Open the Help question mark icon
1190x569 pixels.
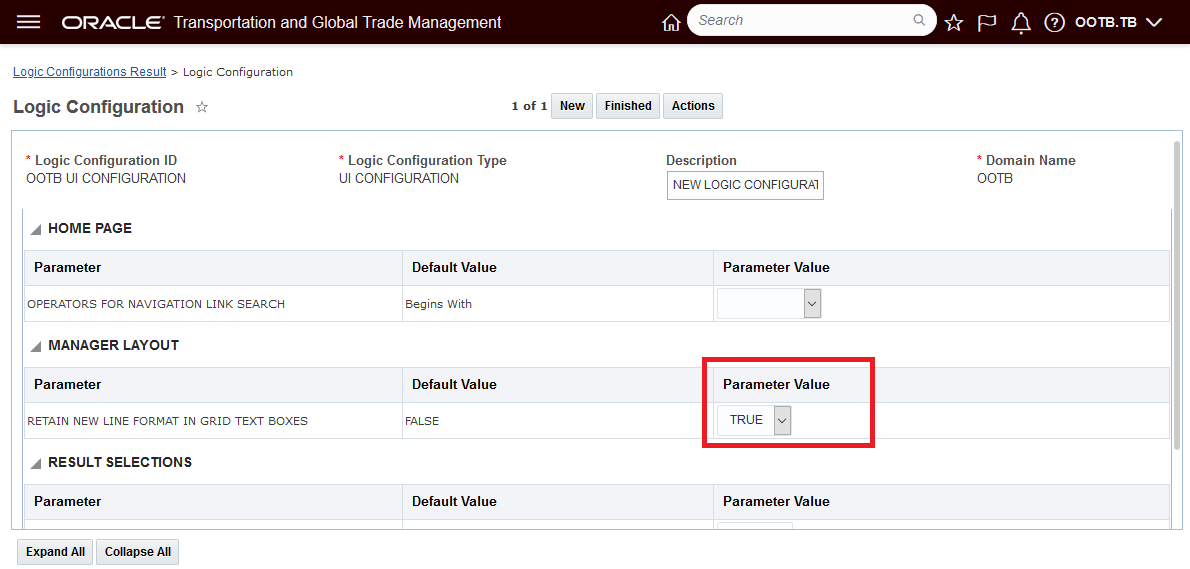[x=1054, y=23]
